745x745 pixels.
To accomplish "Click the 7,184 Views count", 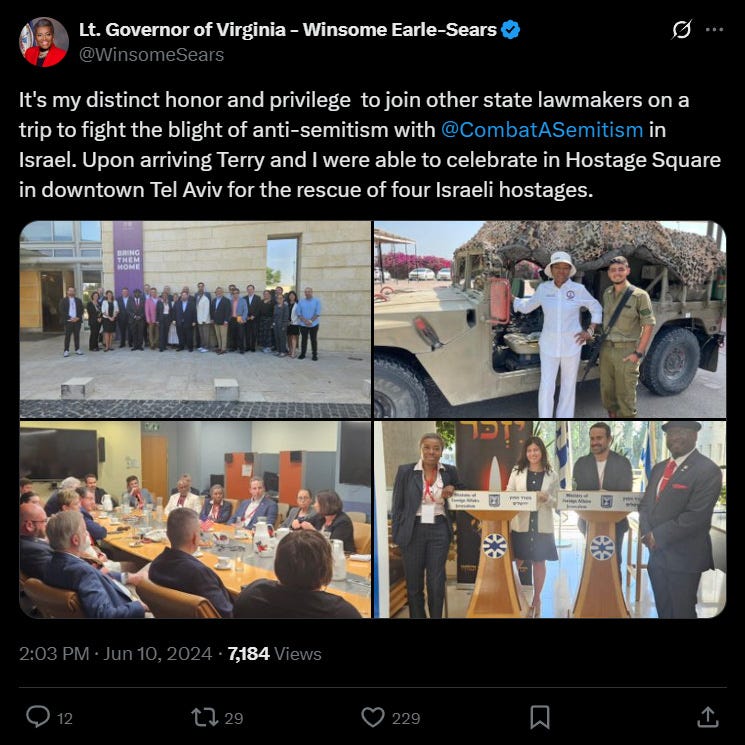I will (275, 654).
